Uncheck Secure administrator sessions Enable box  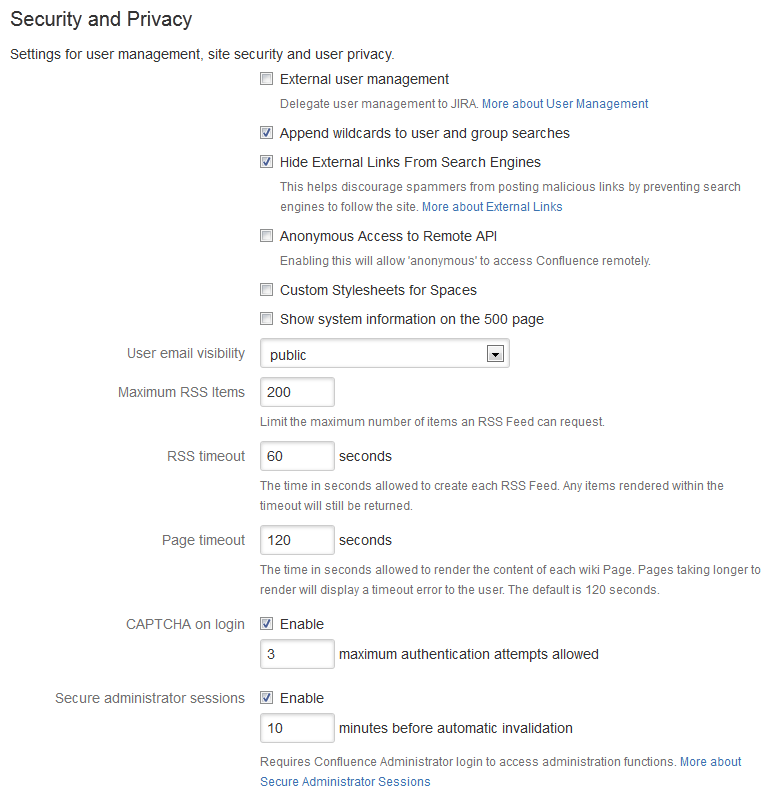coord(266,698)
